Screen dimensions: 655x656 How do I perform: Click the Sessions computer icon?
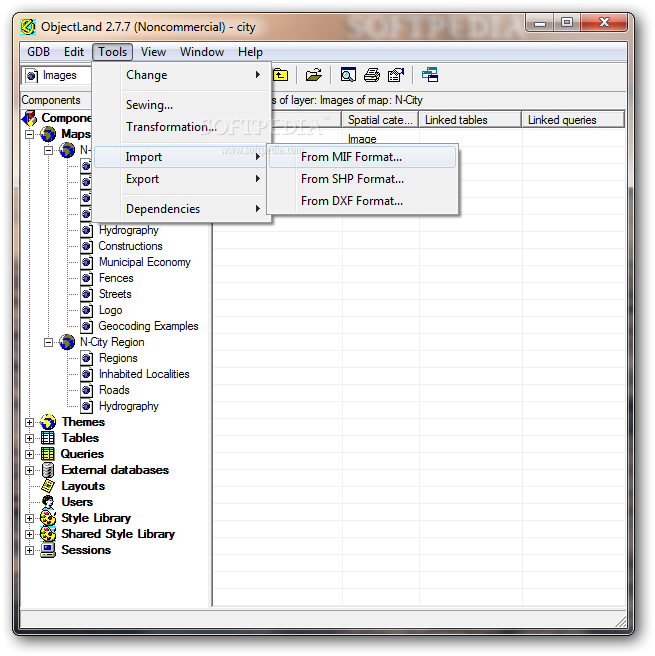click(x=48, y=550)
